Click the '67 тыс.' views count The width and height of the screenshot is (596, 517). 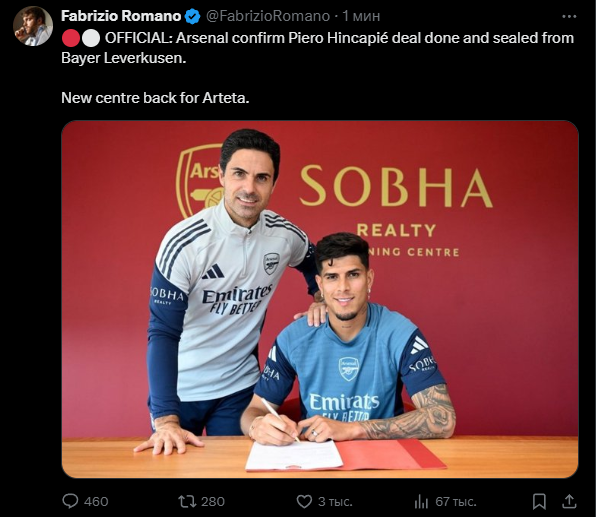[456, 501]
